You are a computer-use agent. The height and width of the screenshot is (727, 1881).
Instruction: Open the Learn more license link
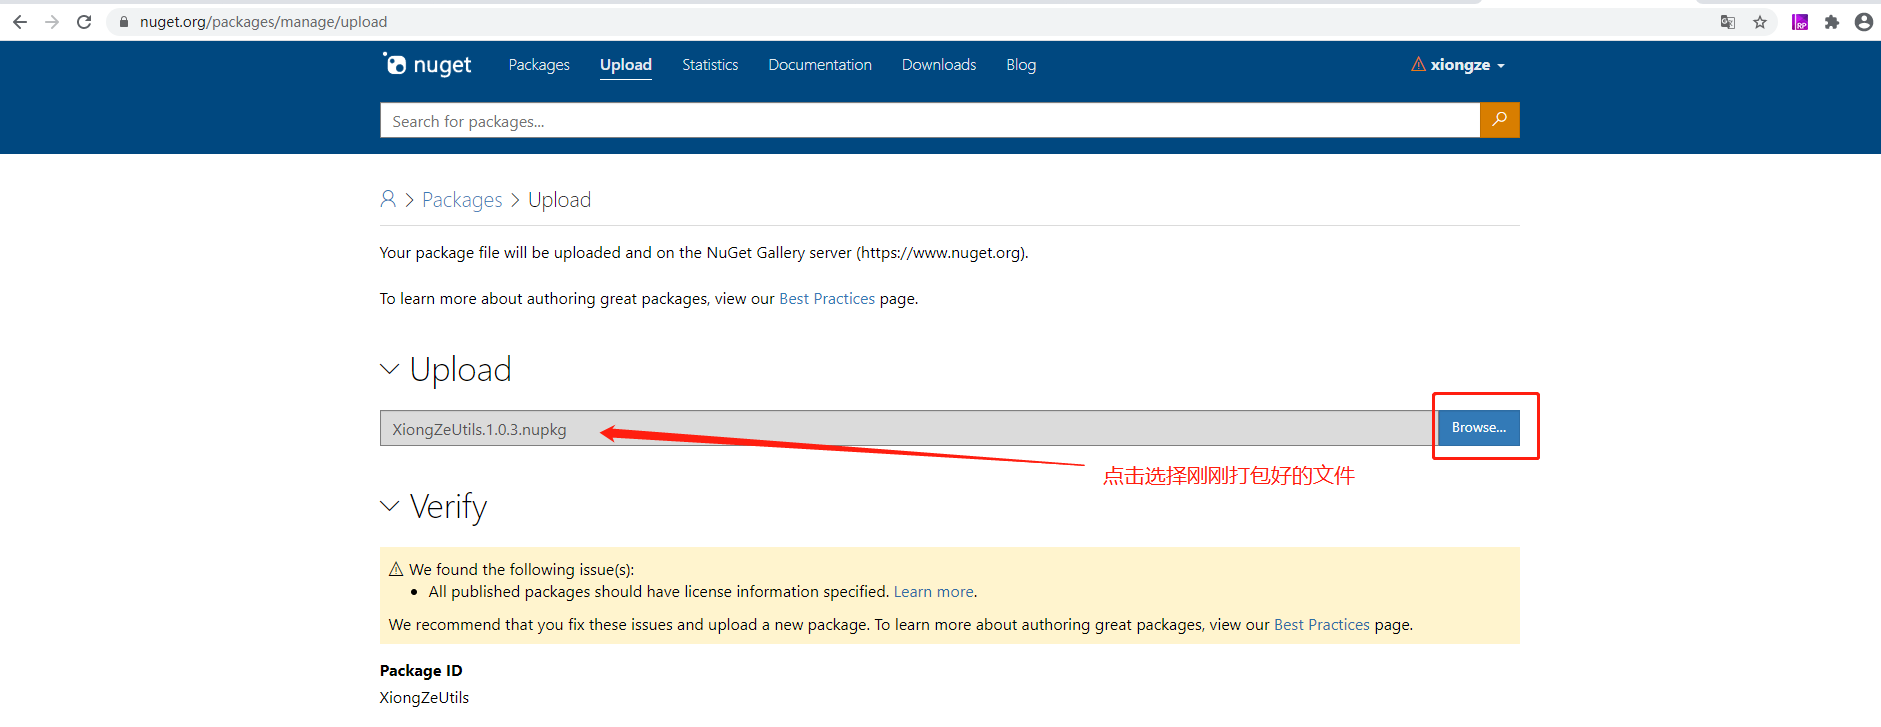(933, 592)
